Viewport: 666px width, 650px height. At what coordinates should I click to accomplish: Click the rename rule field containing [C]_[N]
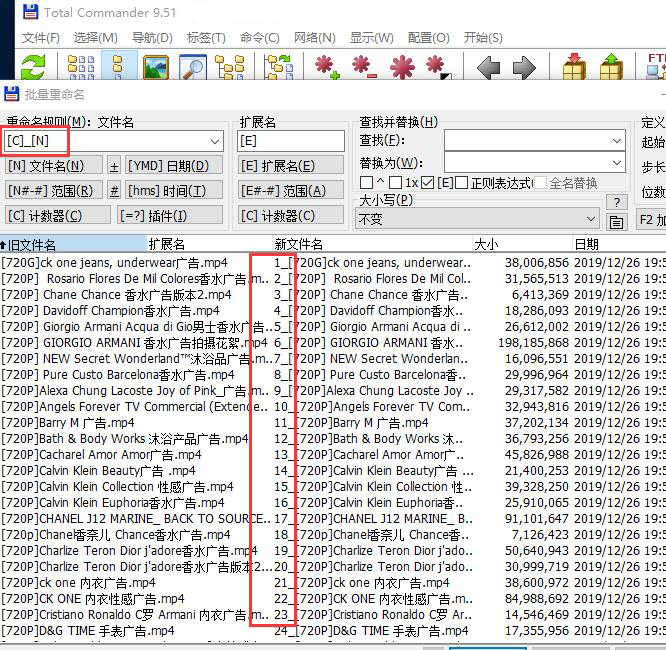pos(113,141)
